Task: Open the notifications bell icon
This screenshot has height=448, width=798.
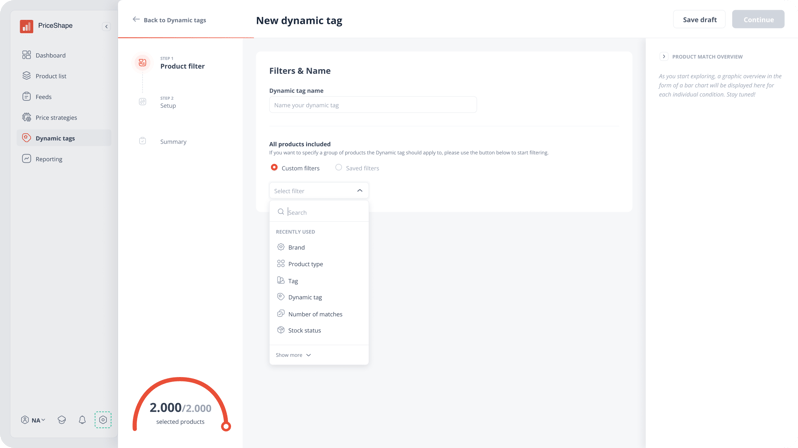Action: point(82,420)
